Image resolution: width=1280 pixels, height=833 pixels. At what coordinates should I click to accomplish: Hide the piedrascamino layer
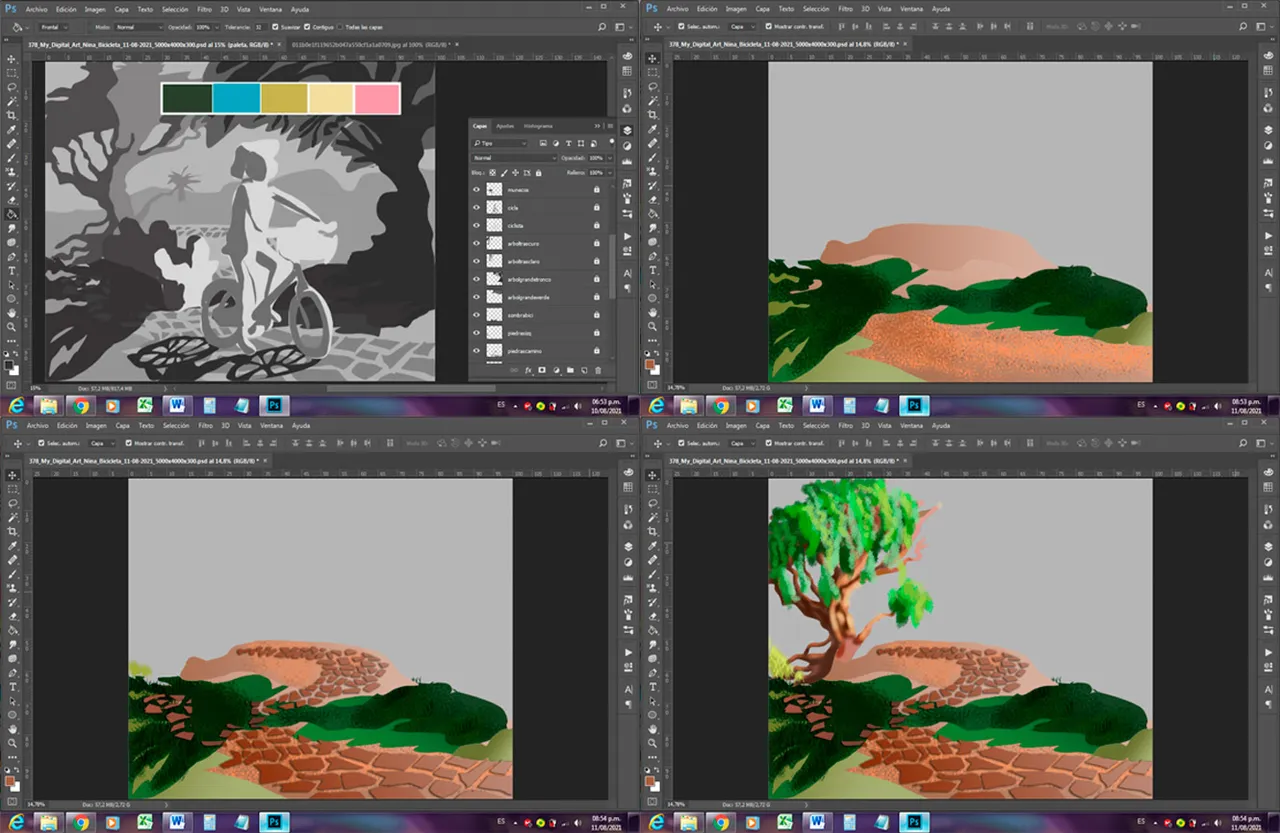pyautogui.click(x=476, y=351)
